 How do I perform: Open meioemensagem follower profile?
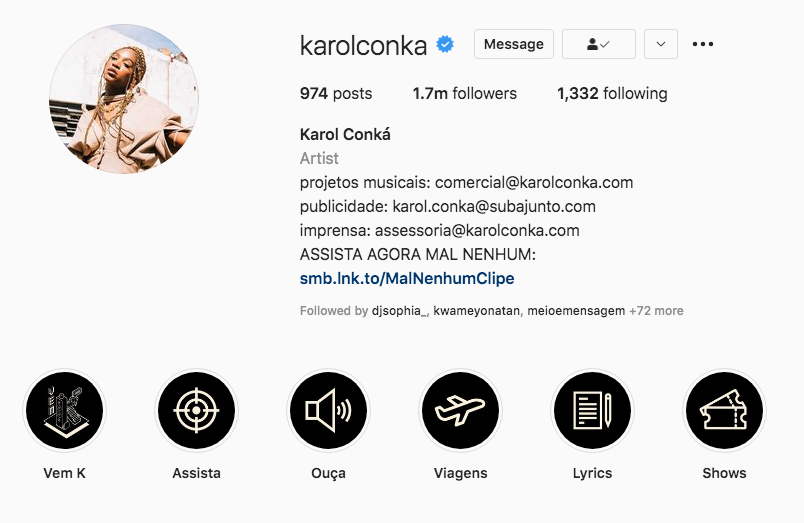point(576,311)
